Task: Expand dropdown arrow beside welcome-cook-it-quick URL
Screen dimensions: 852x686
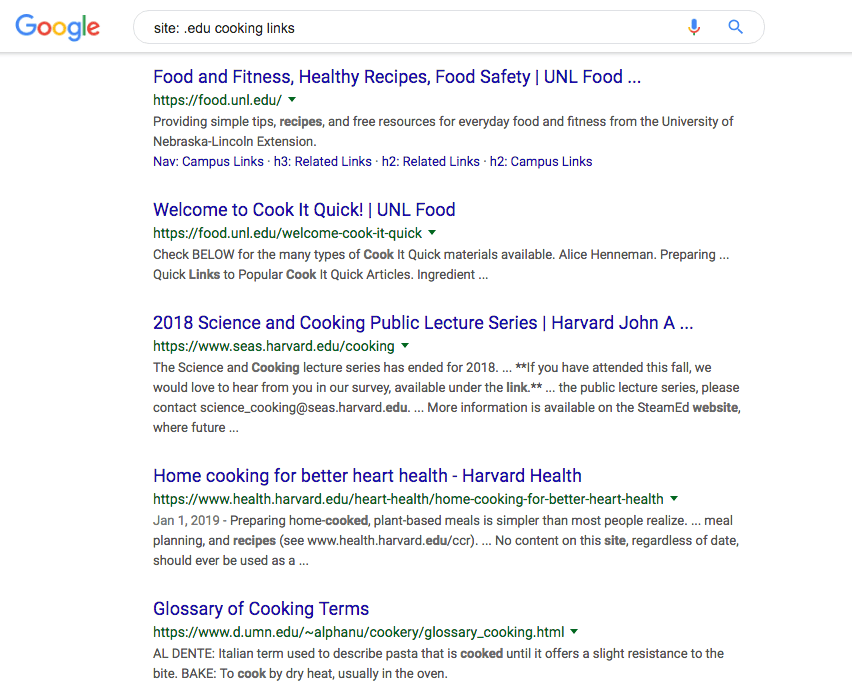Action: pos(432,233)
